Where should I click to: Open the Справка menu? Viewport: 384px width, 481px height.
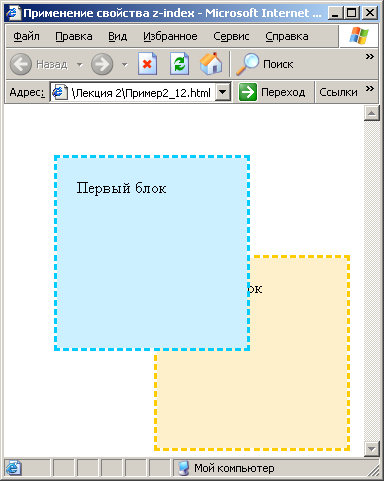[287, 36]
